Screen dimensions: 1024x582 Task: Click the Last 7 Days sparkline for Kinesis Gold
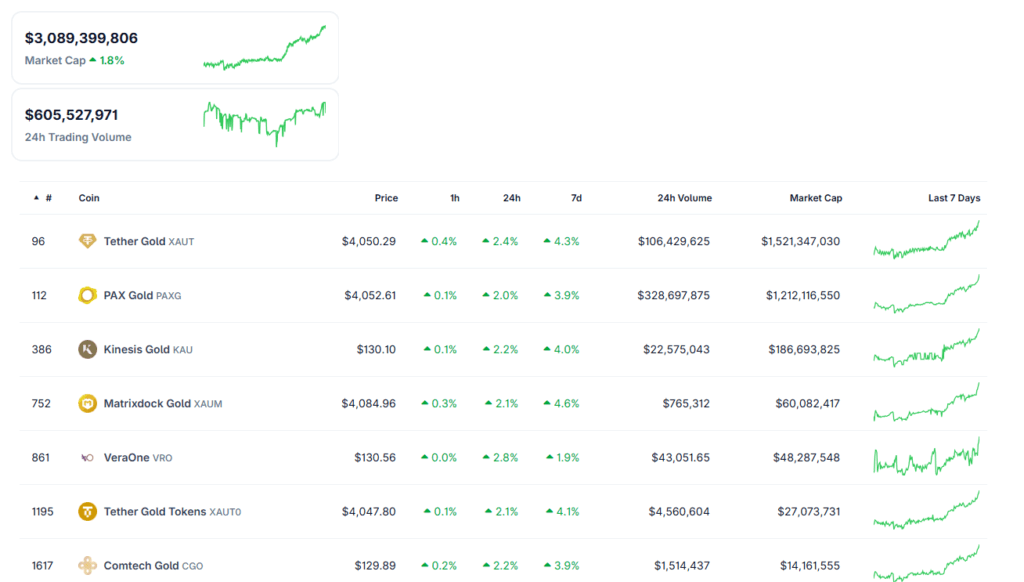[926, 349]
